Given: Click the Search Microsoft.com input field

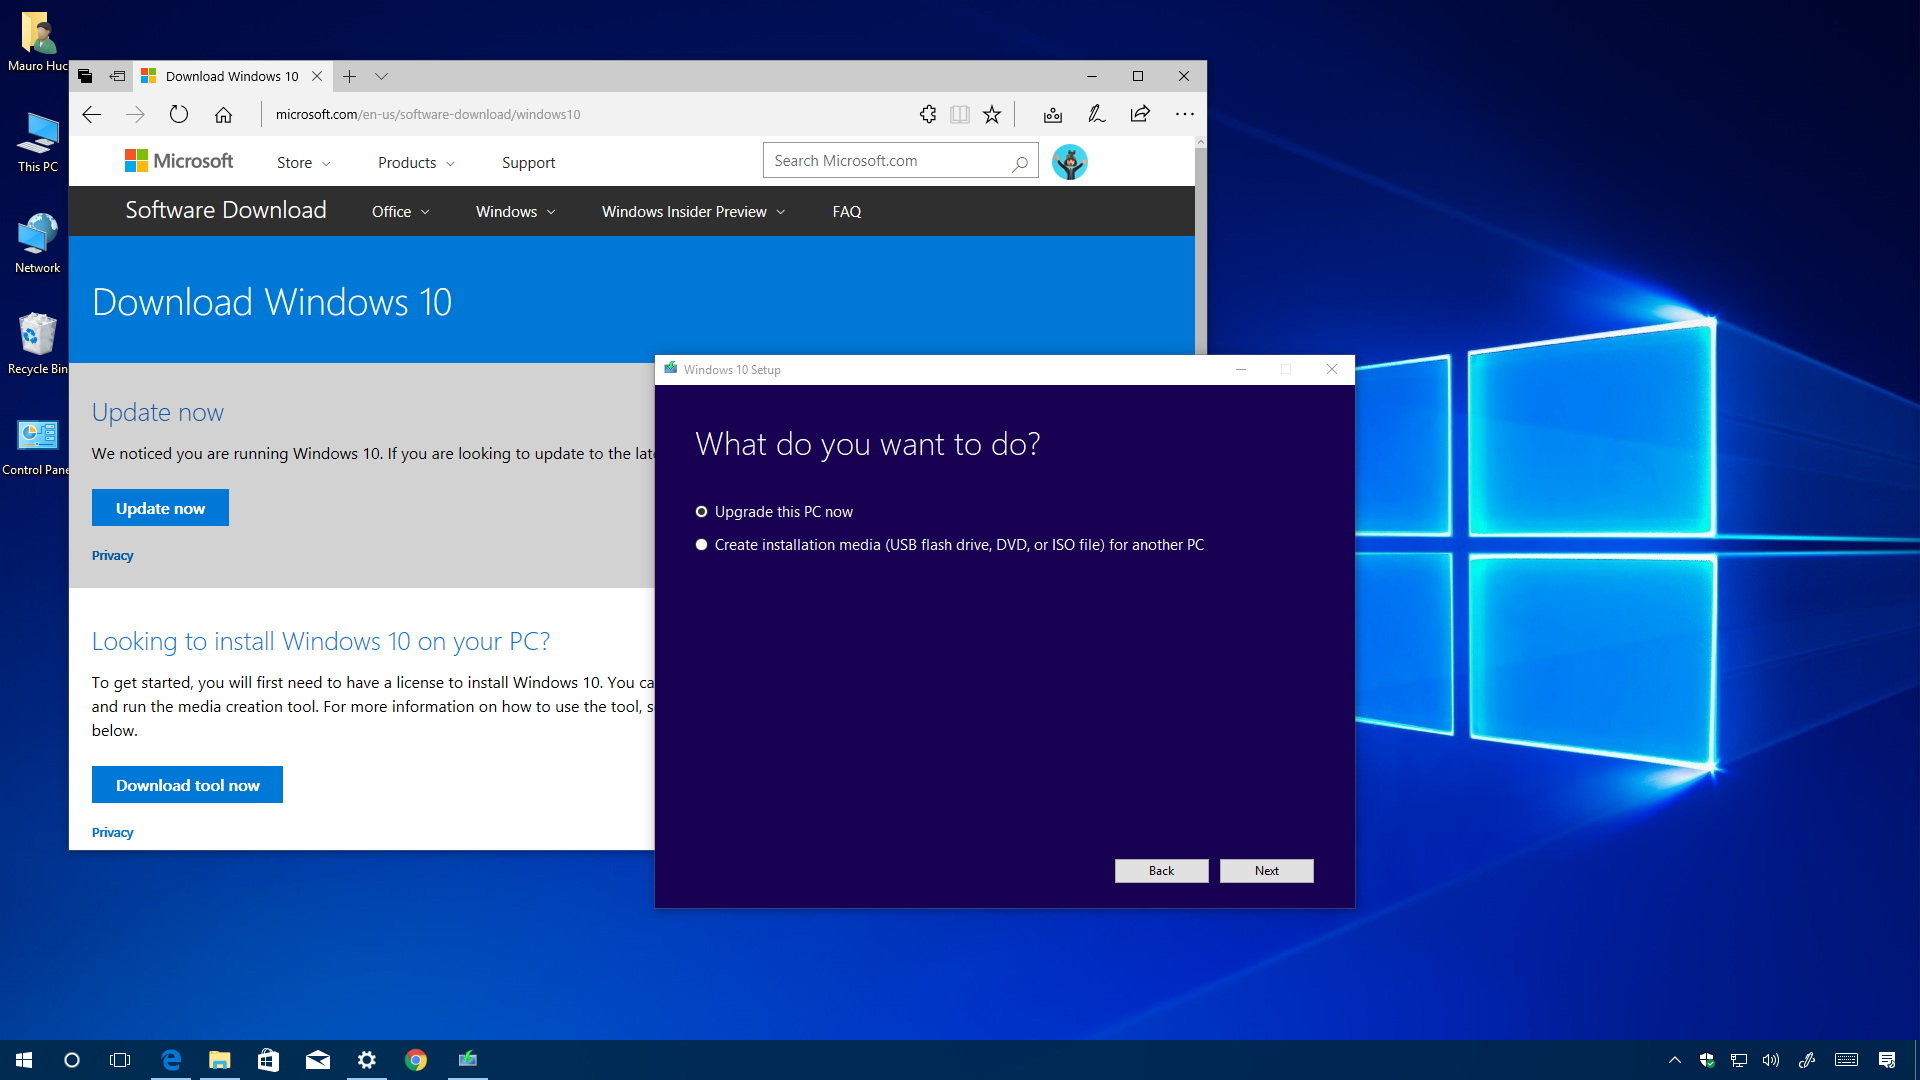Looking at the screenshot, I should [895, 160].
